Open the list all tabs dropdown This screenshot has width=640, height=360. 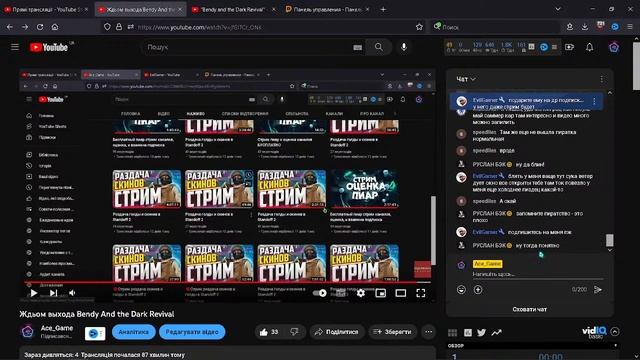point(558,9)
